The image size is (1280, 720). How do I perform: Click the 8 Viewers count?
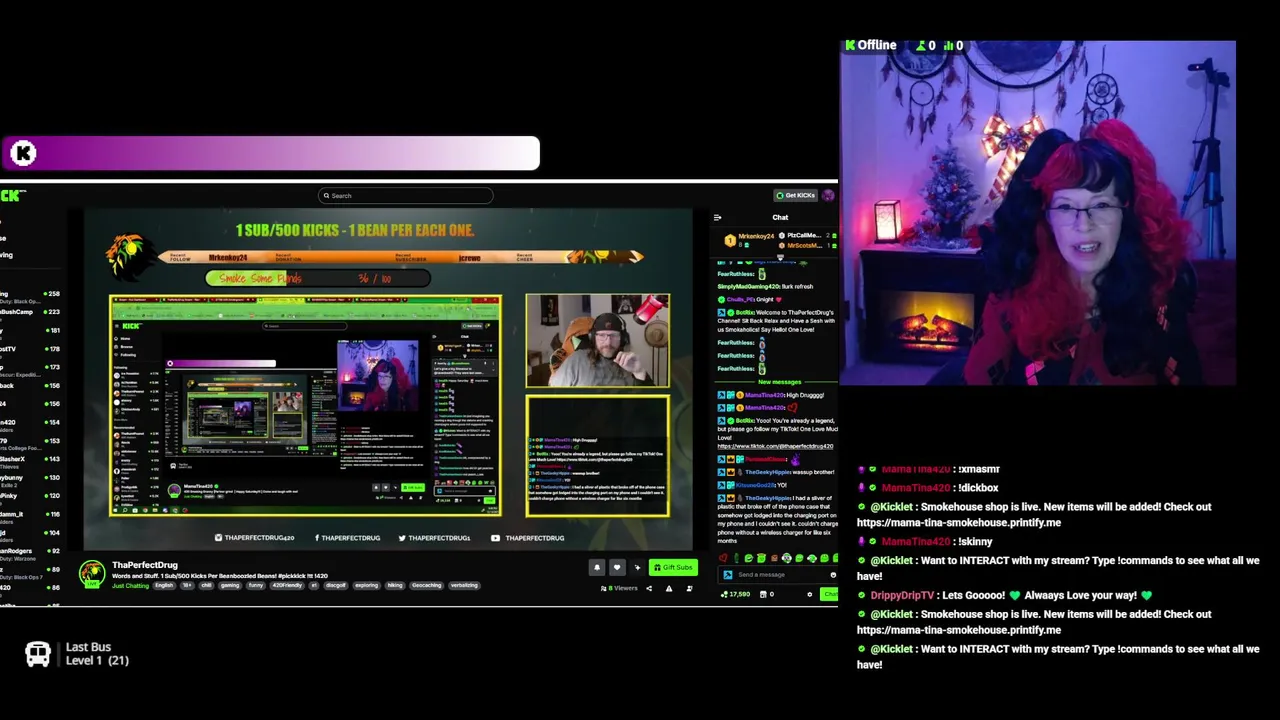coord(621,588)
